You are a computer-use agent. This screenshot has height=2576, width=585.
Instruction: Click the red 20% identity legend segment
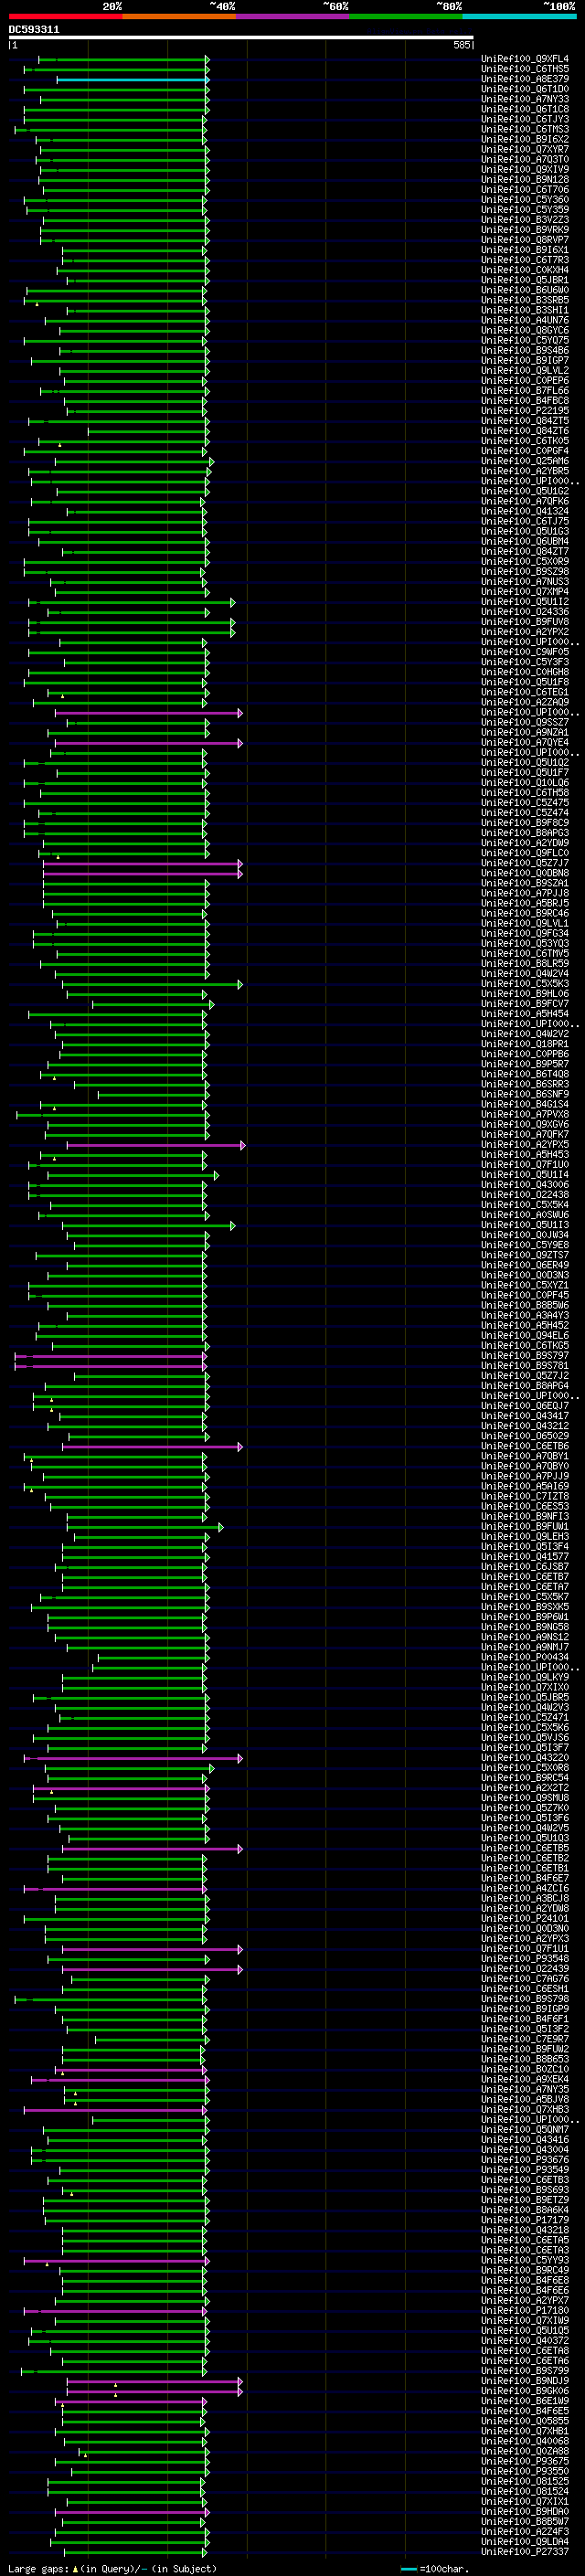65,16
